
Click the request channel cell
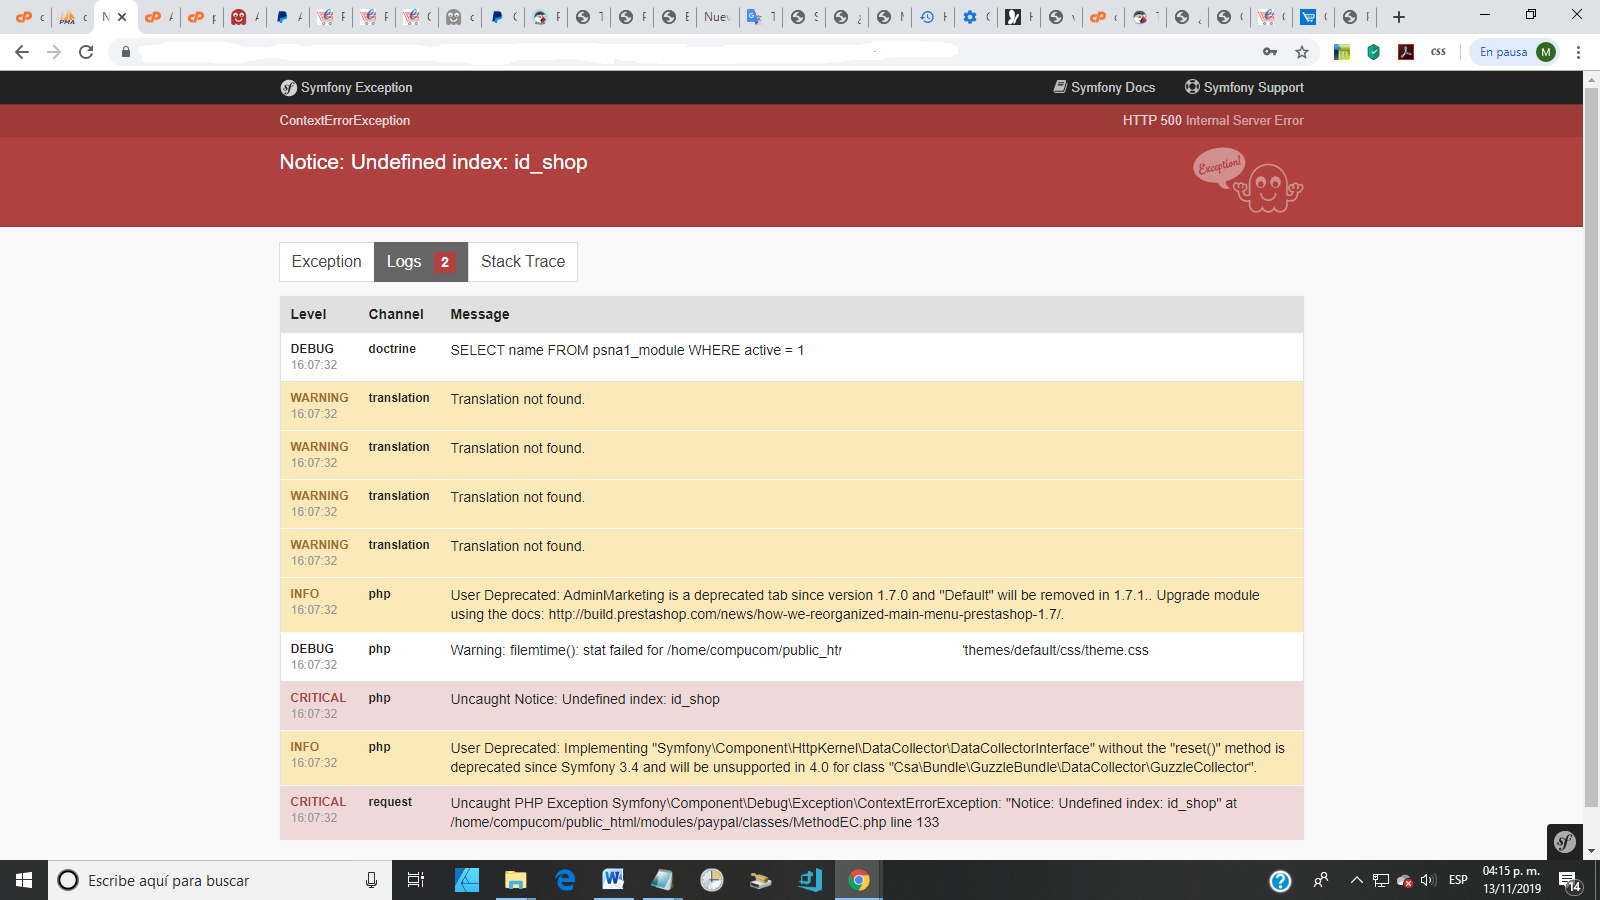[390, 802]
